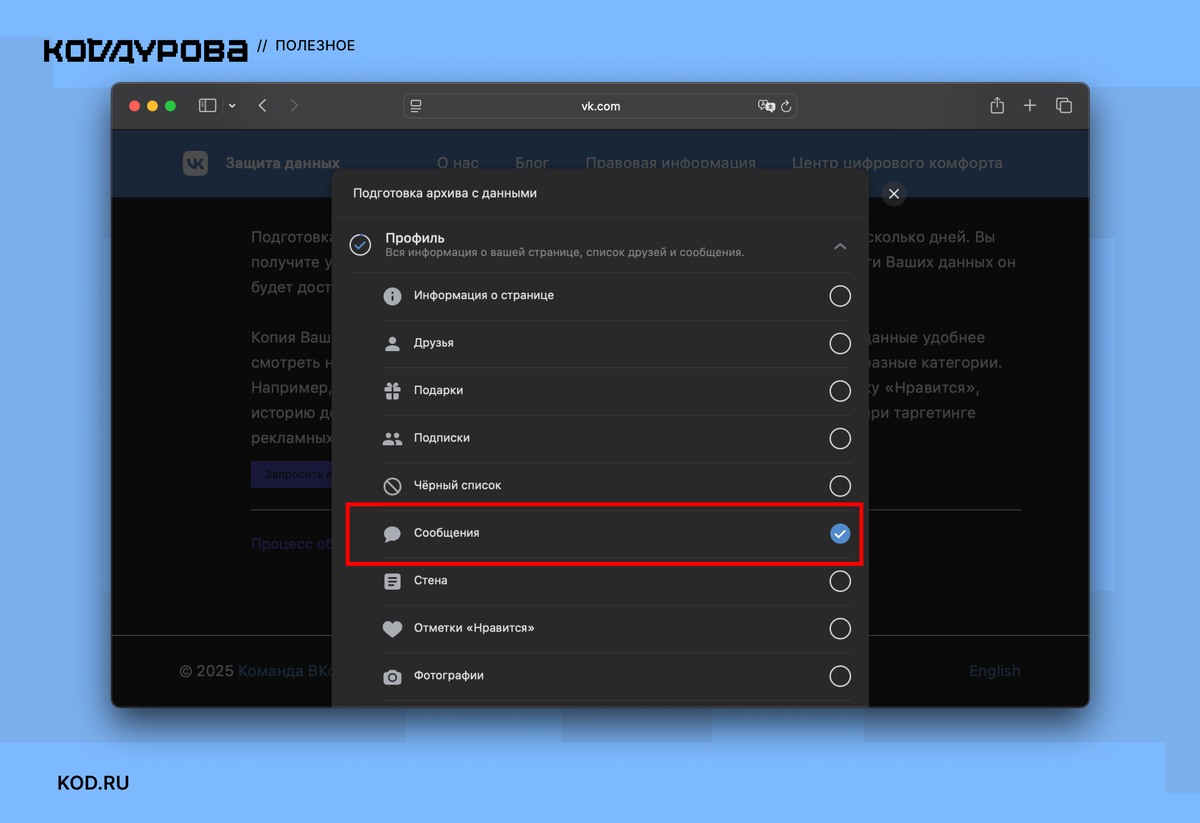Image resolution: width=1200 pixels, height=823 pixels.
Task: Switch page language to English
Action: pyautogui.click(x=995, y=671)
